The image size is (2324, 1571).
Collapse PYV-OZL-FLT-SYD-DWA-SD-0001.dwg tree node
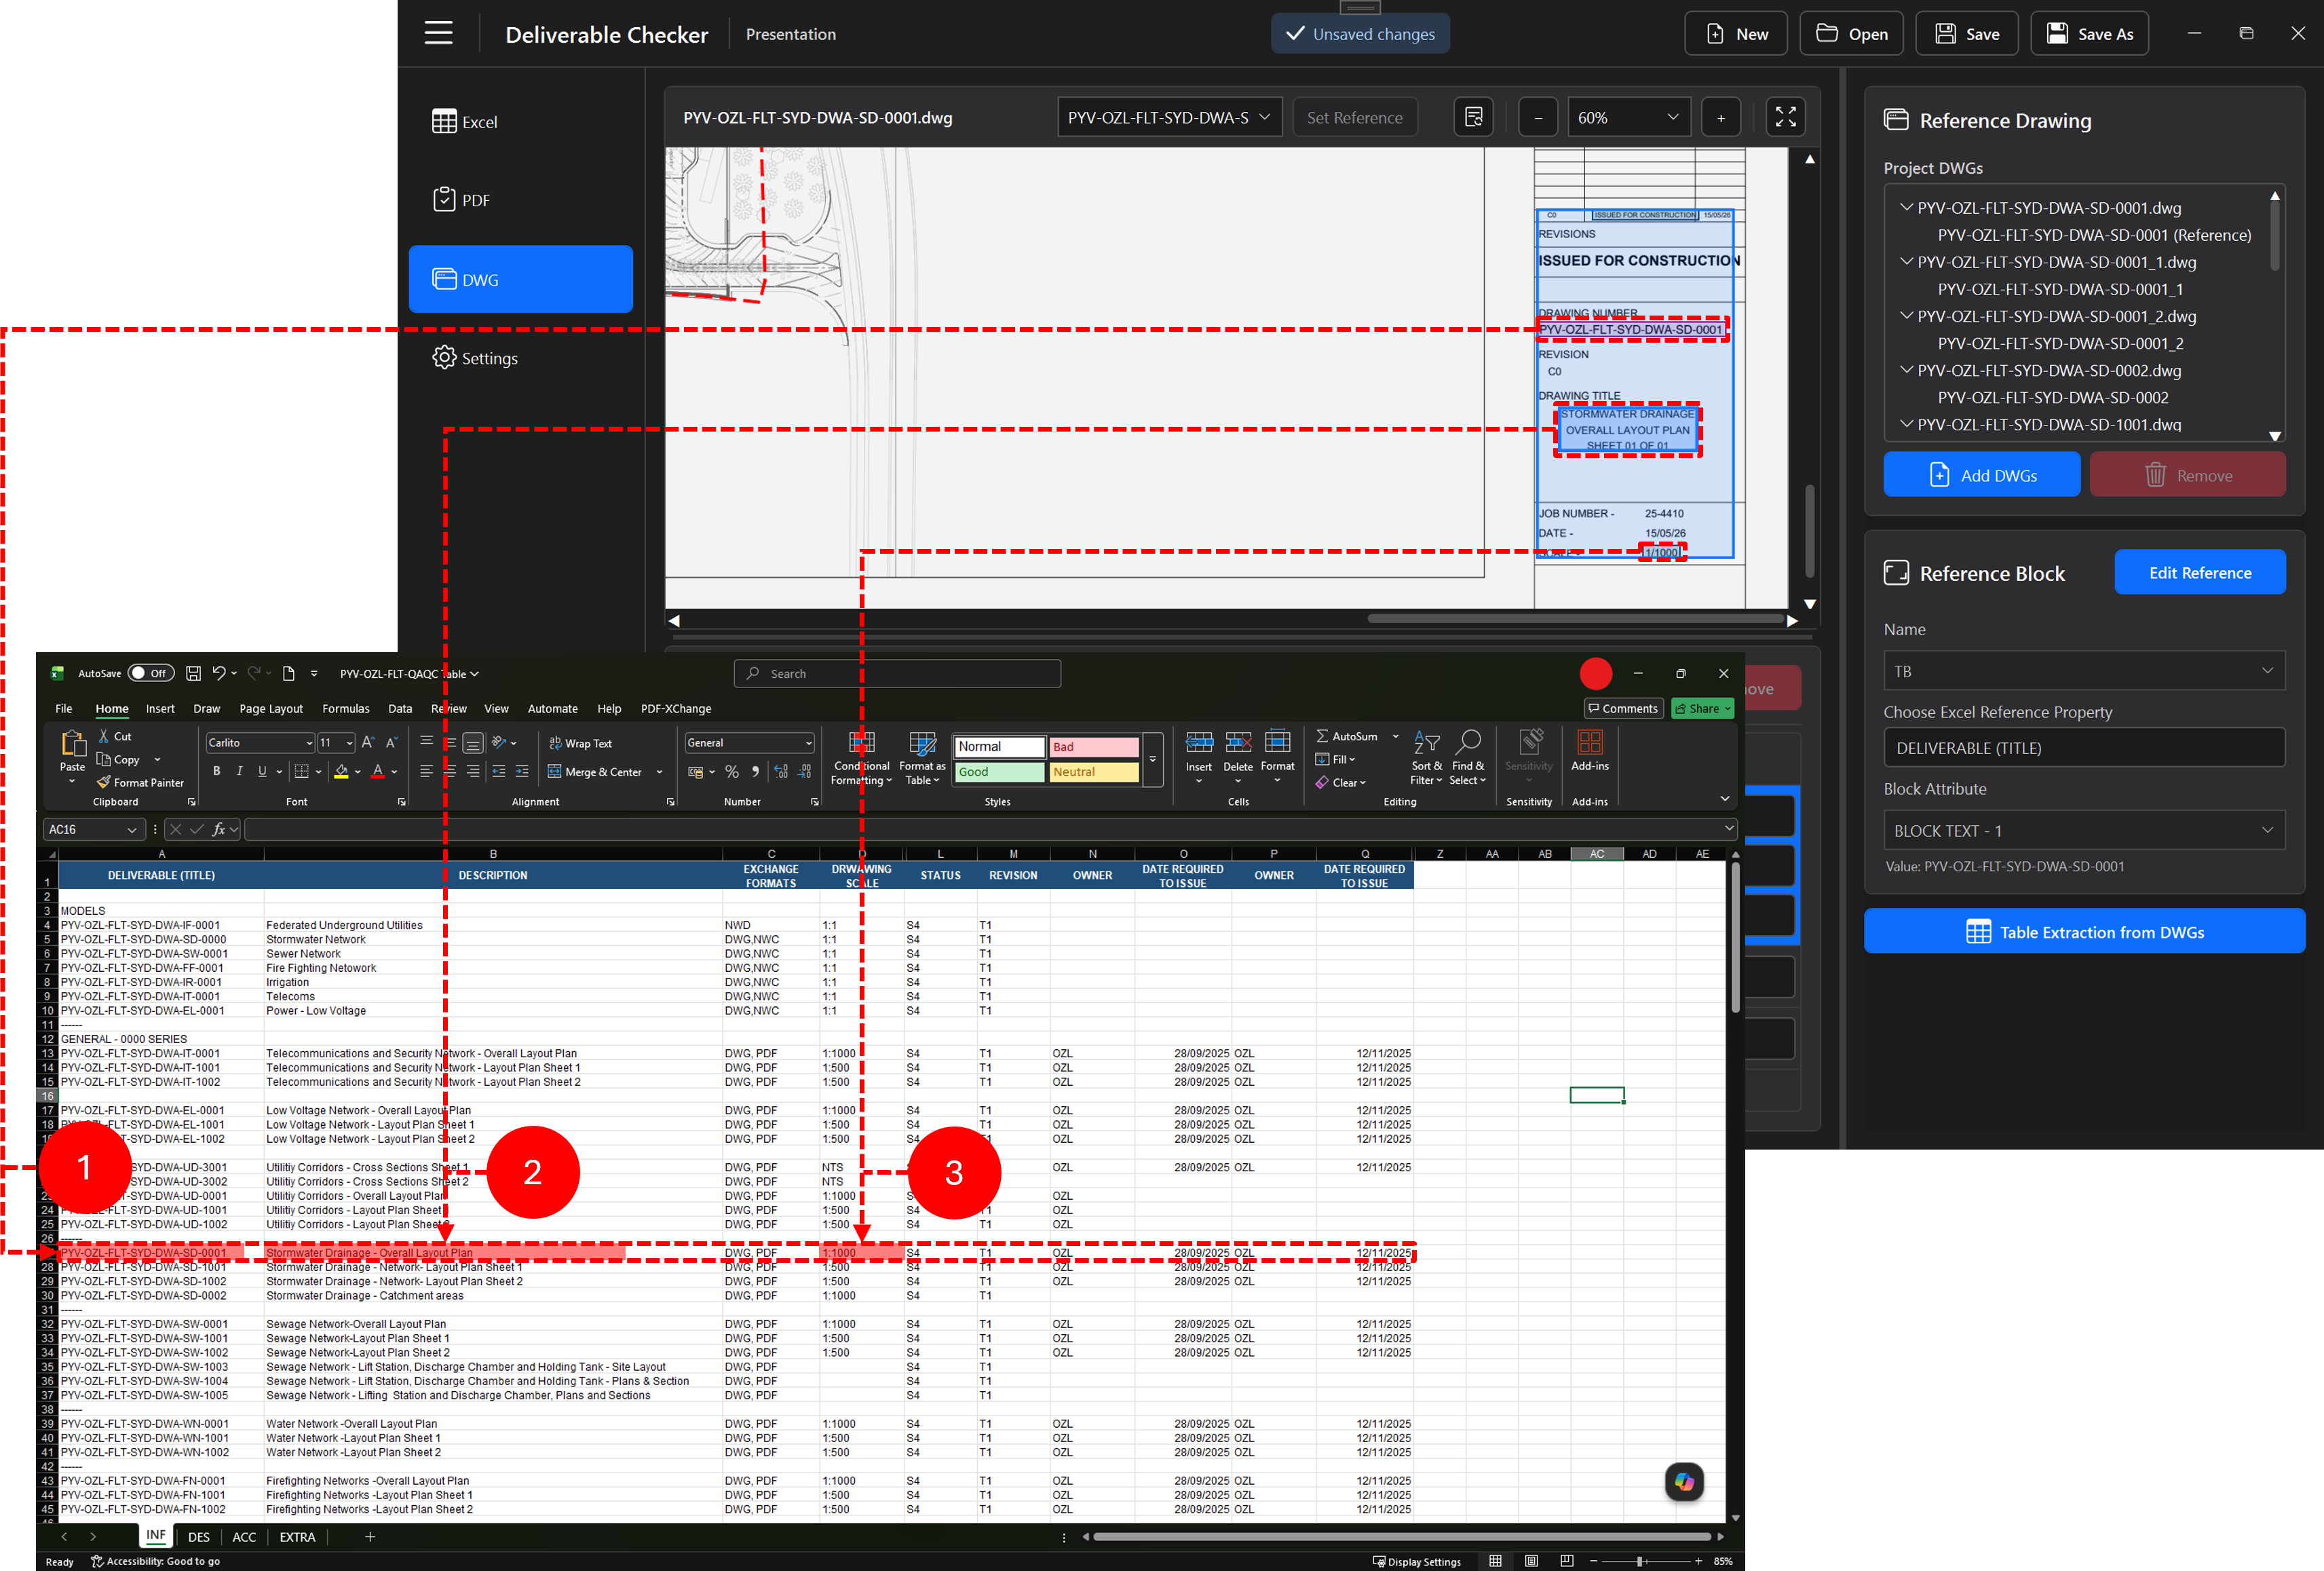[1906, 207]
